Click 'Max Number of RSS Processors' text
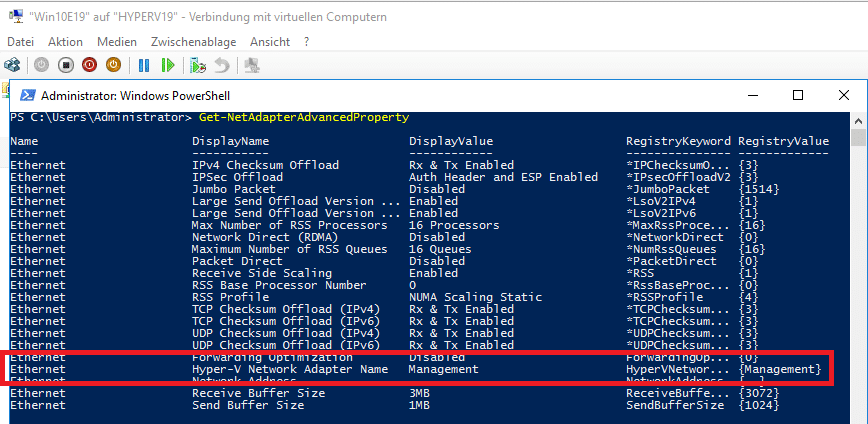 [x=290, y=225]
